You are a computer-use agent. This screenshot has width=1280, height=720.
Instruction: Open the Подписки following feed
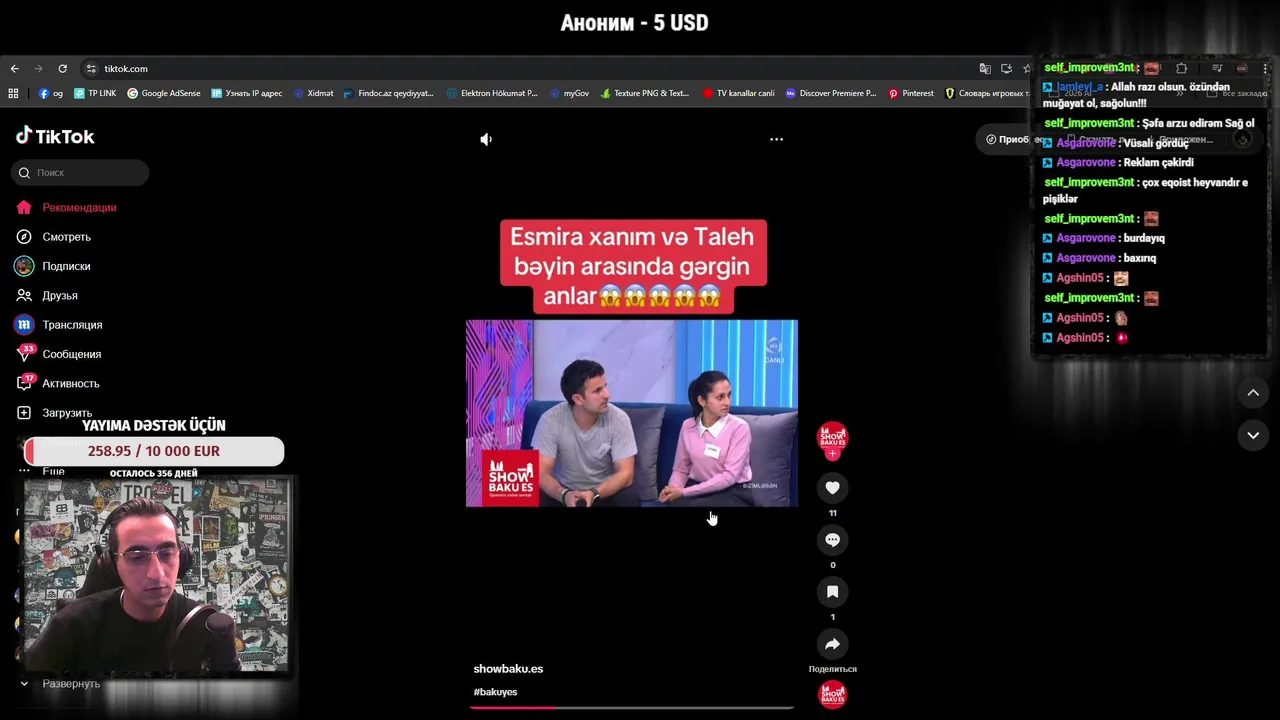click(54, 266)
